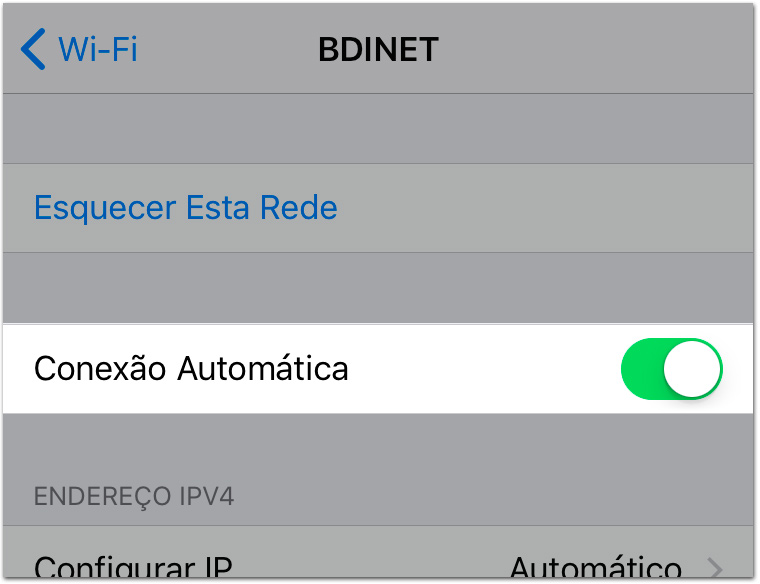Go back via the Wi-Fi label
The height and width of the screenshot is (584, 760).
(x=98, y=49)
